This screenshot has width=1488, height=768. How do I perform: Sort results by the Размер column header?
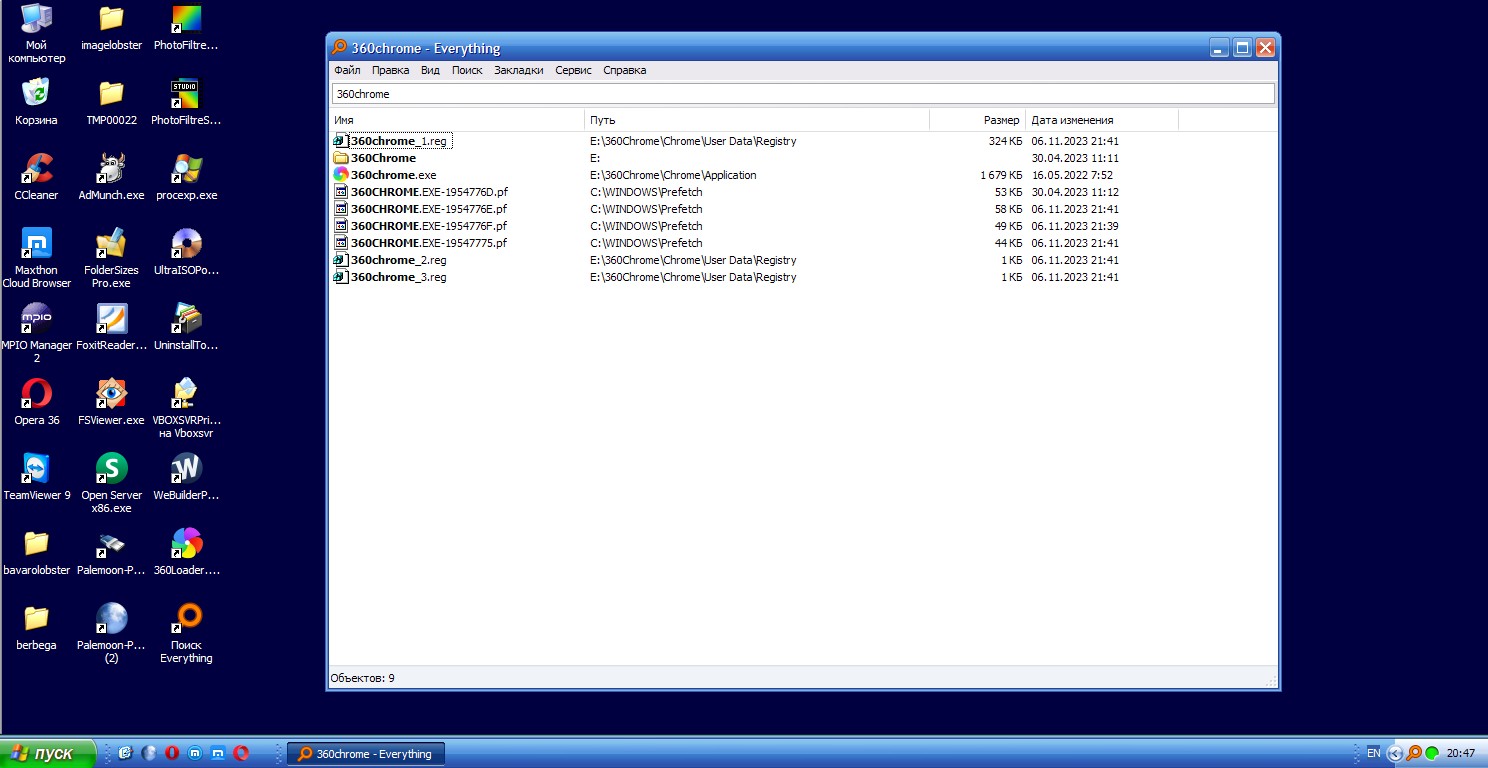[x=977, y=120]
